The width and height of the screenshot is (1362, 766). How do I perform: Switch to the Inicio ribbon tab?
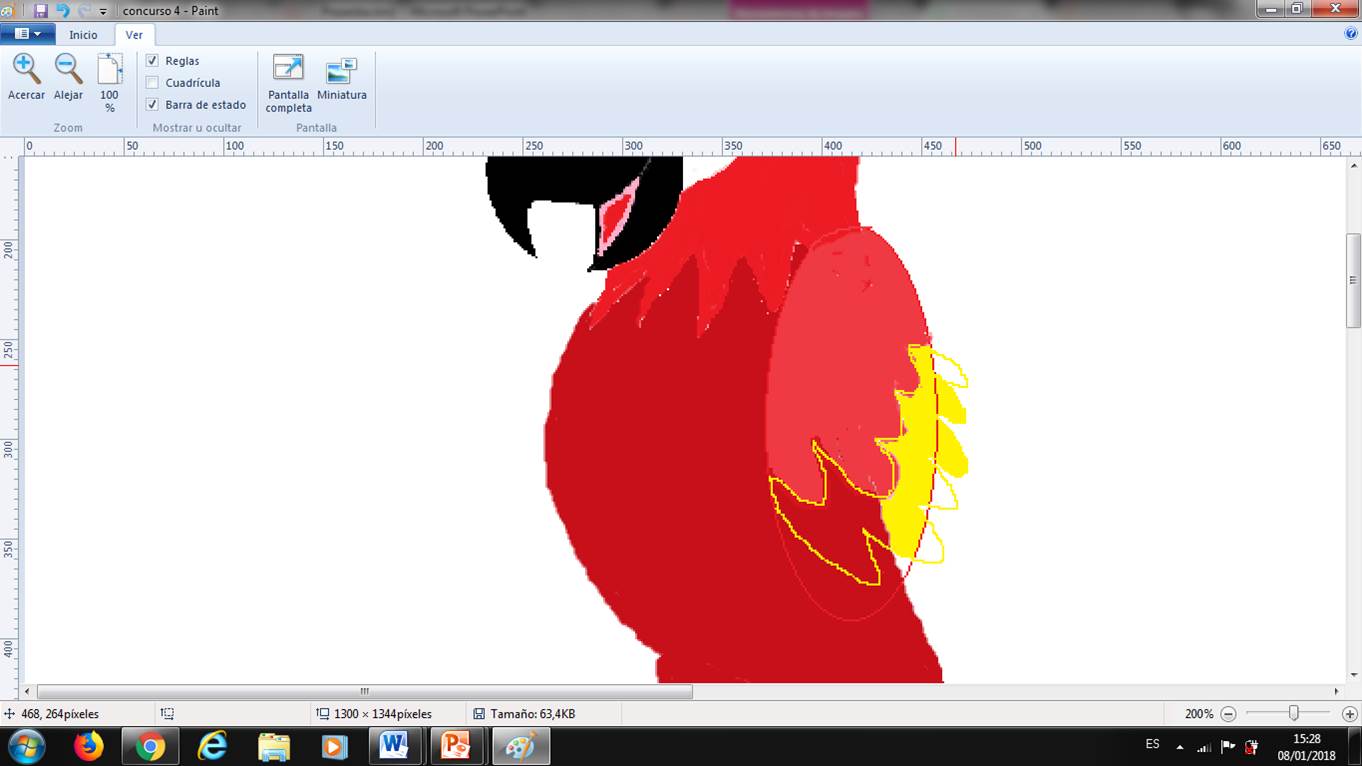click(x=83, y=35)
